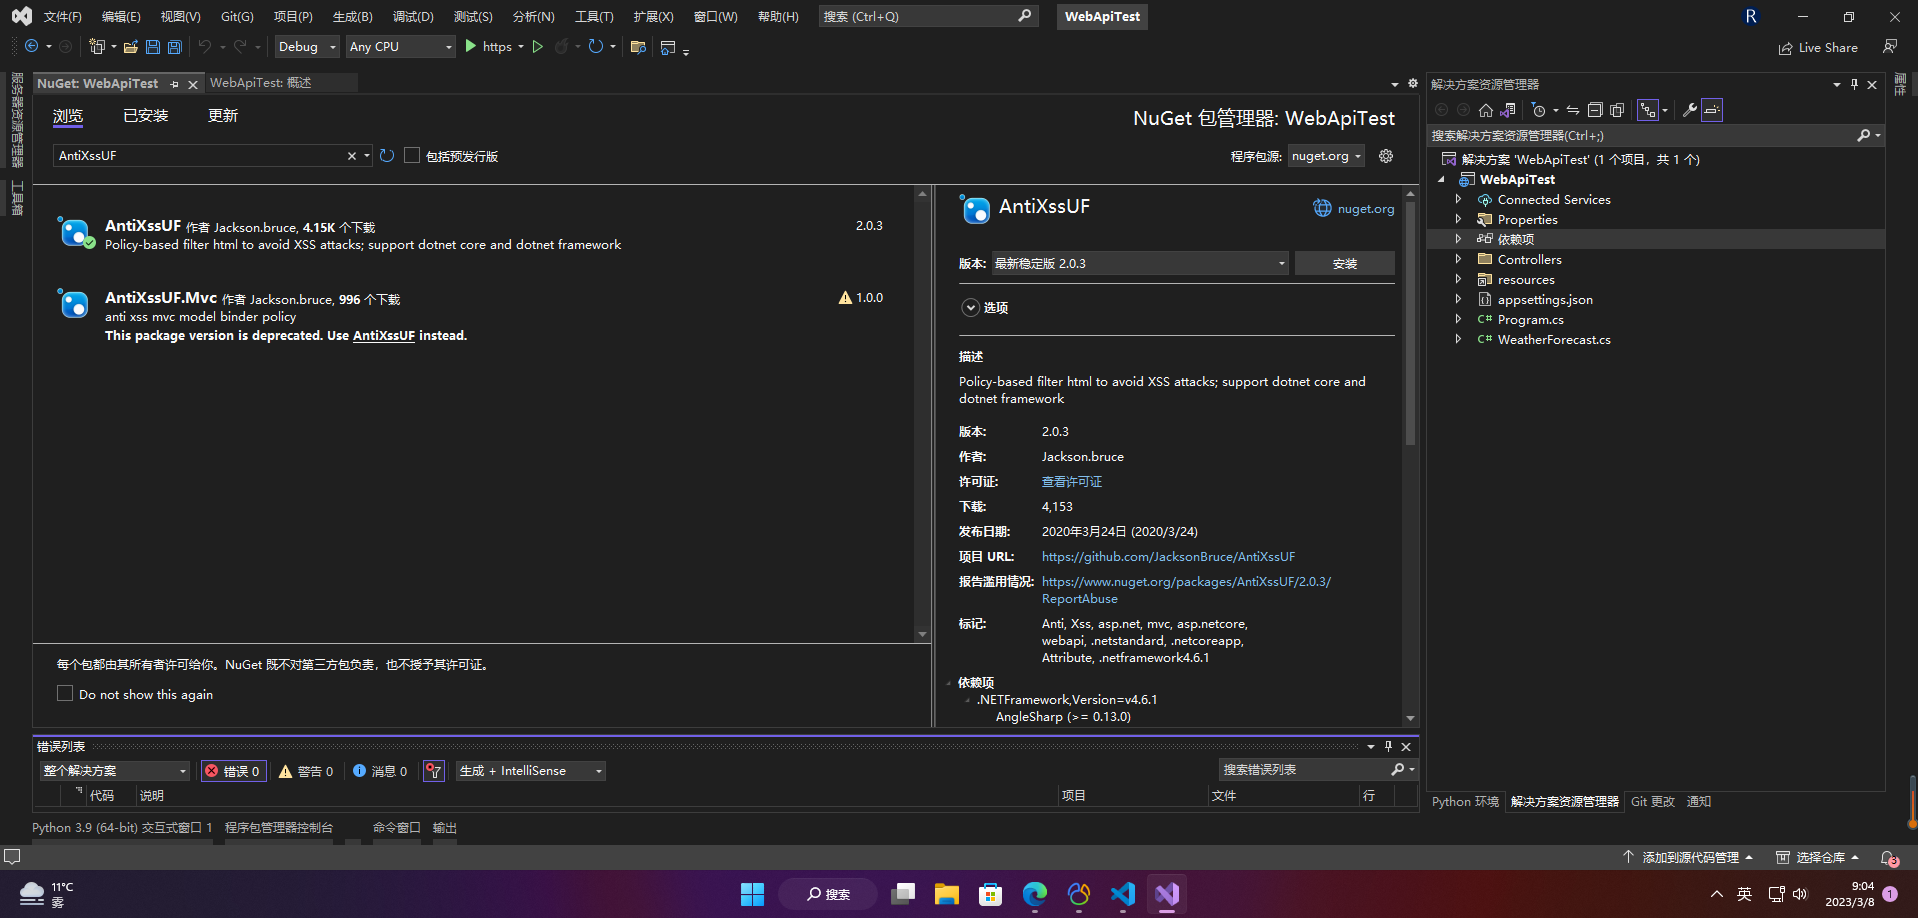Image resolution: width=1918 pixels, height=918 pixels.
Task: Click the Windows Start button
Action: 752,893
